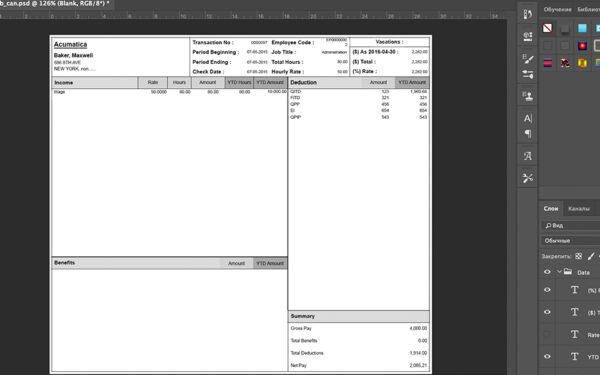
Task: Click YTD Hours column header
Action: (239, 82)
